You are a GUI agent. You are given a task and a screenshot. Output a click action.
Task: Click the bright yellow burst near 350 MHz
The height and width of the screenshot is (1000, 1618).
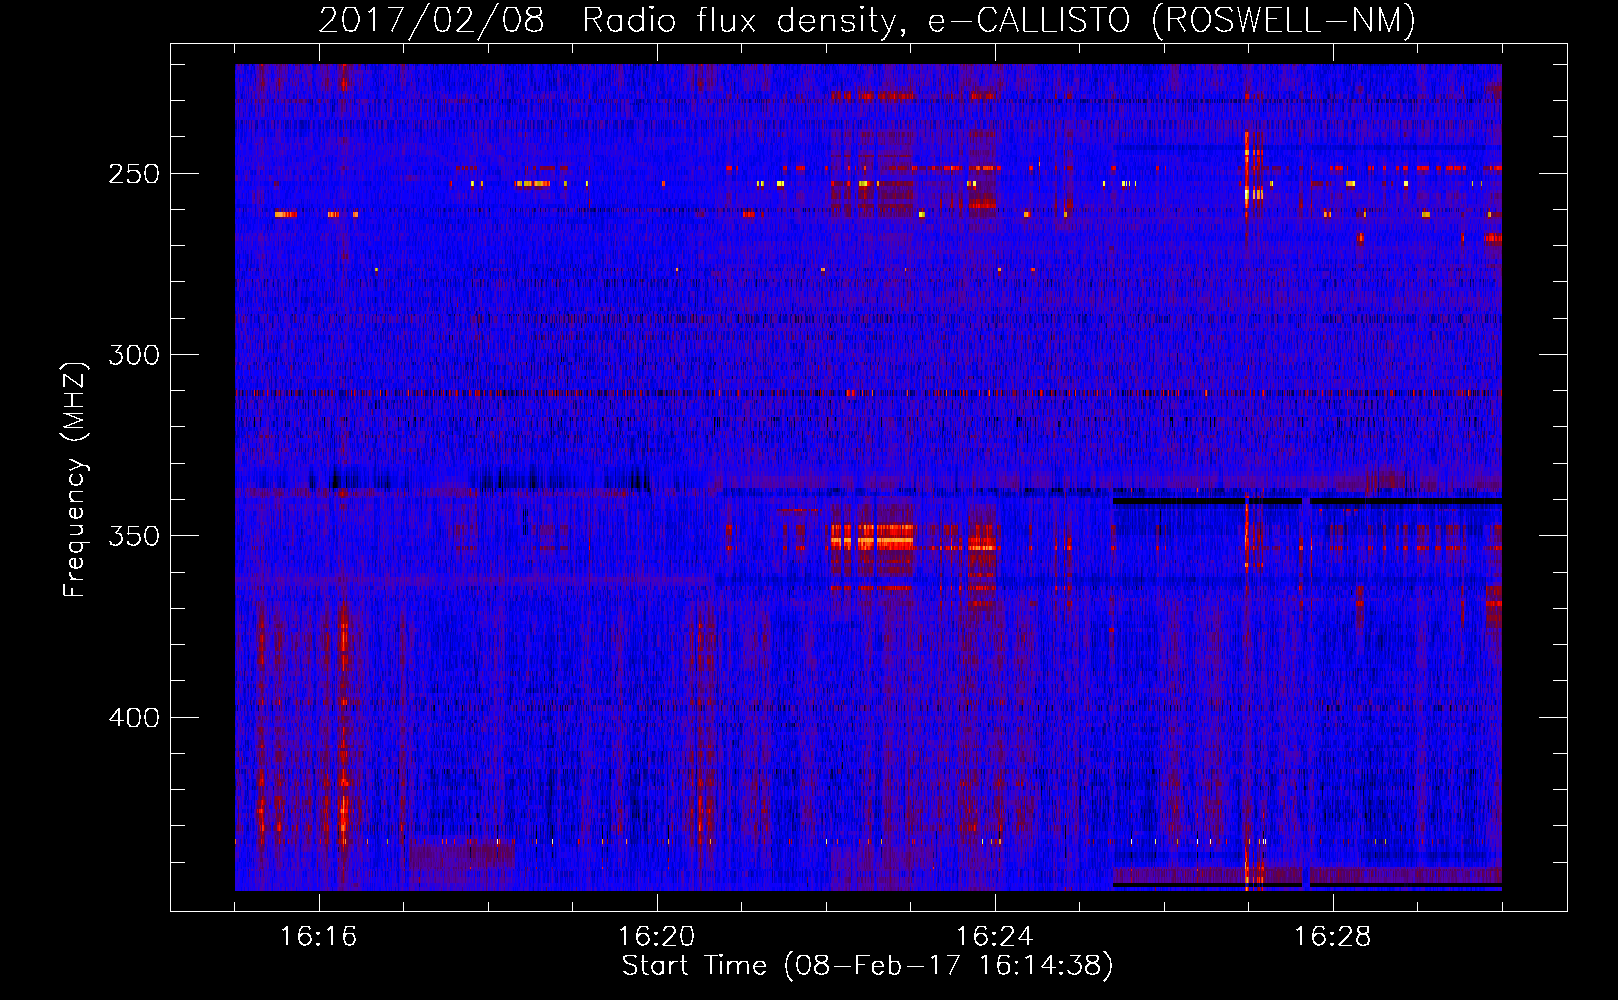(872, 540)
